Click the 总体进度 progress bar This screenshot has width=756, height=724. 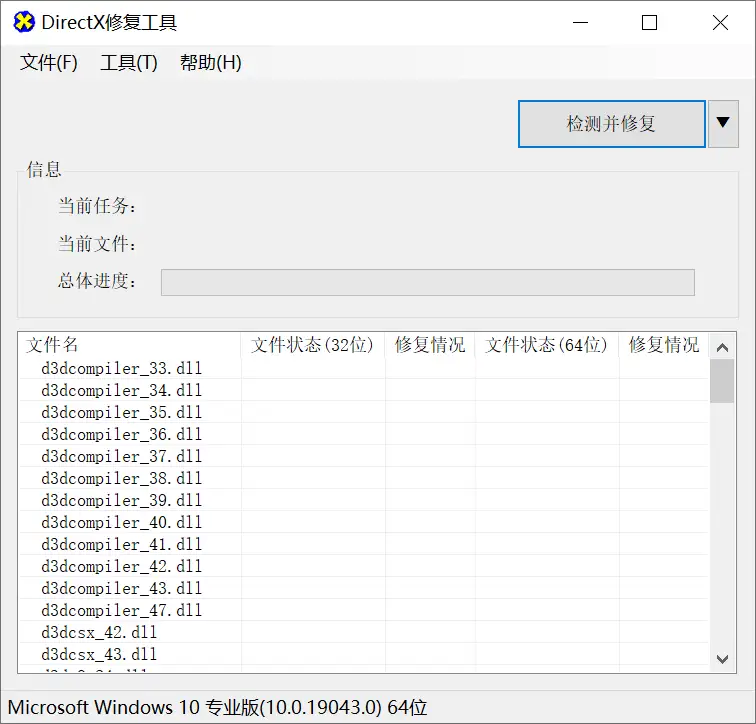(428, 282)
